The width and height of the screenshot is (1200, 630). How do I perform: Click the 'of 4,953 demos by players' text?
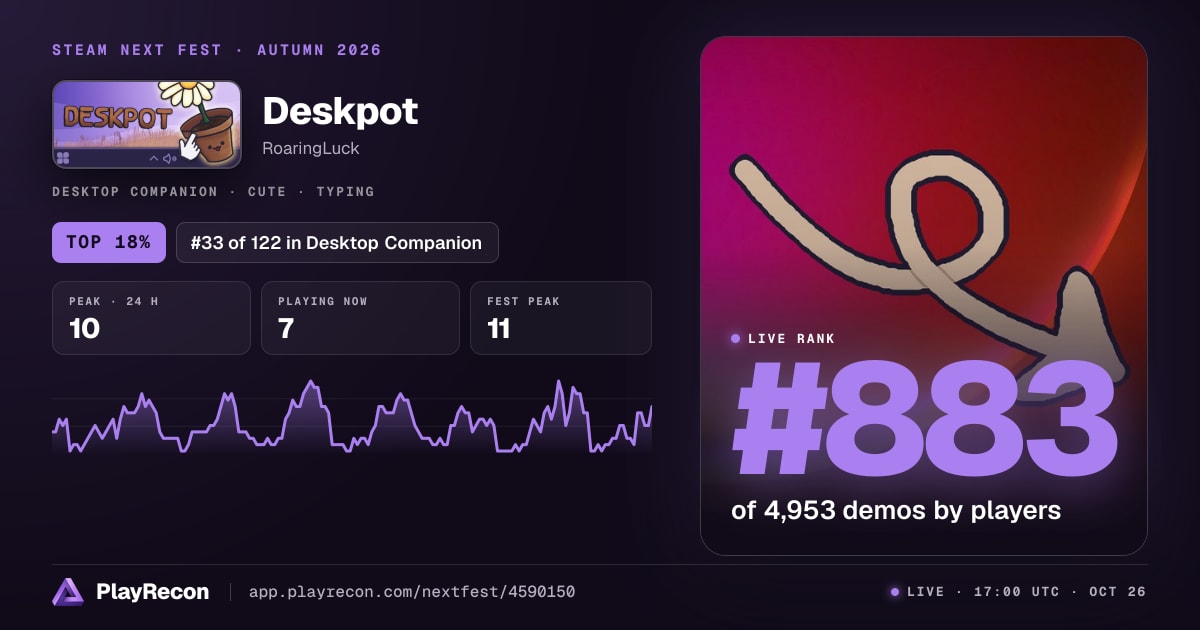[896, 510]
